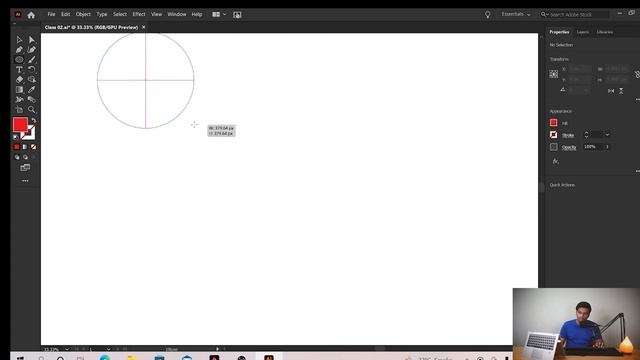640x360 pixels.
Task: Select the Gradient tool
Action: (19, 89)
